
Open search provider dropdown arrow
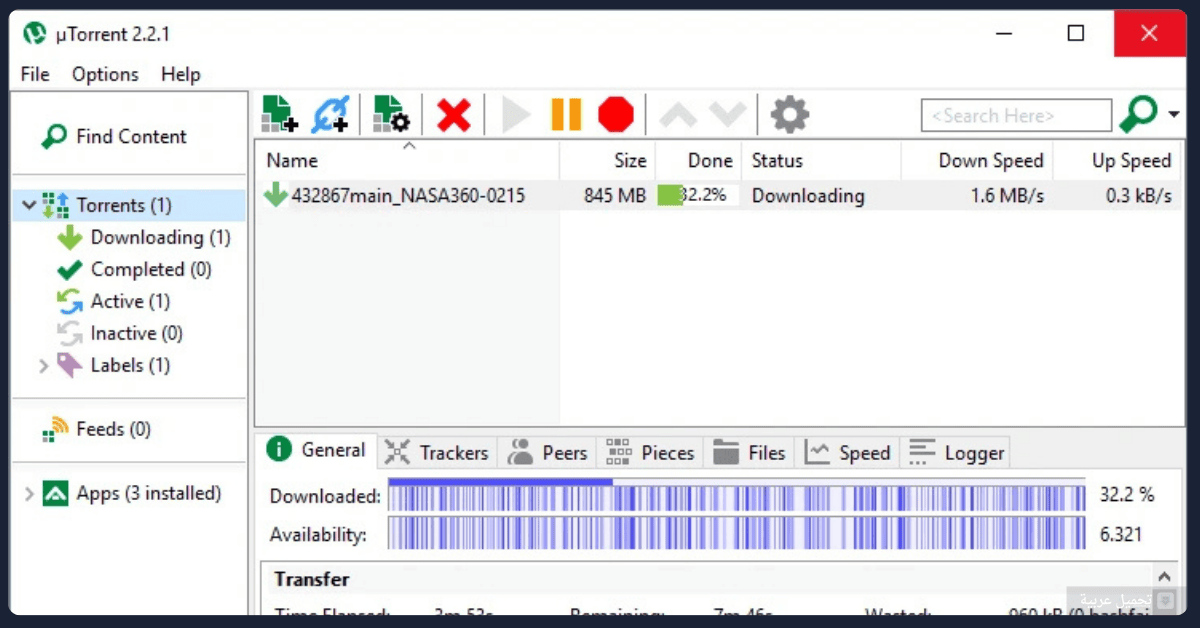point(1173,115)
